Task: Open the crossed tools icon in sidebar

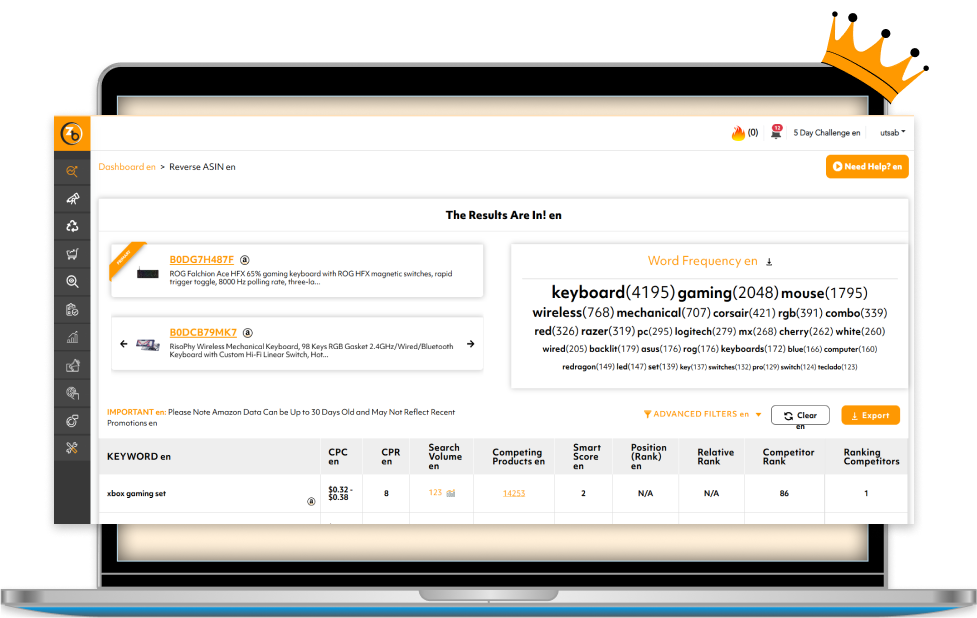Action: tap(72, 448)
